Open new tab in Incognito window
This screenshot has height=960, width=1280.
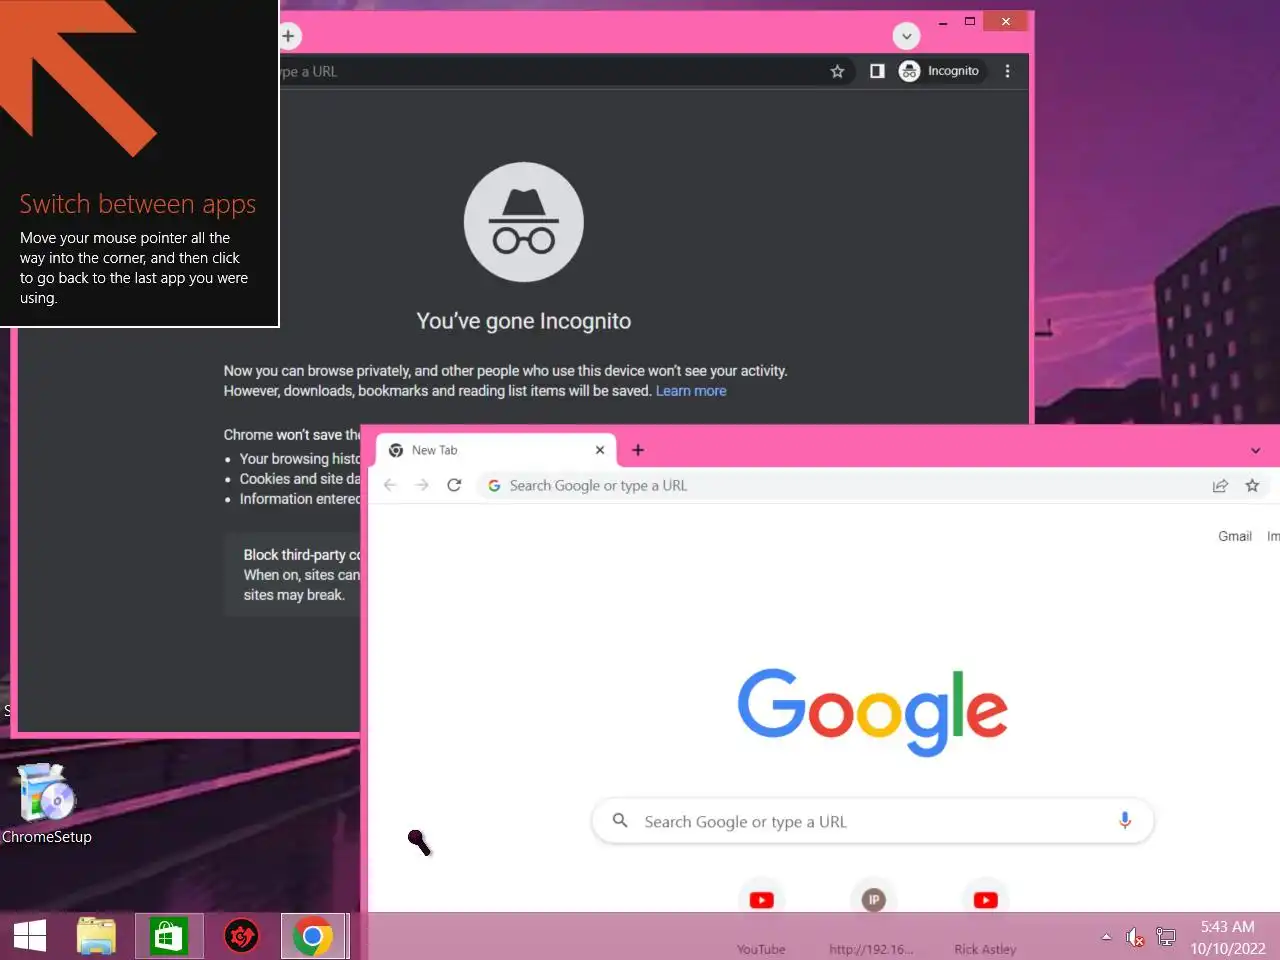288,36
